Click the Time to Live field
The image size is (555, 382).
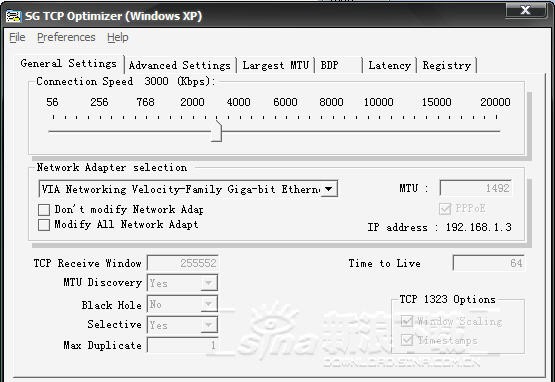[488, 263]
